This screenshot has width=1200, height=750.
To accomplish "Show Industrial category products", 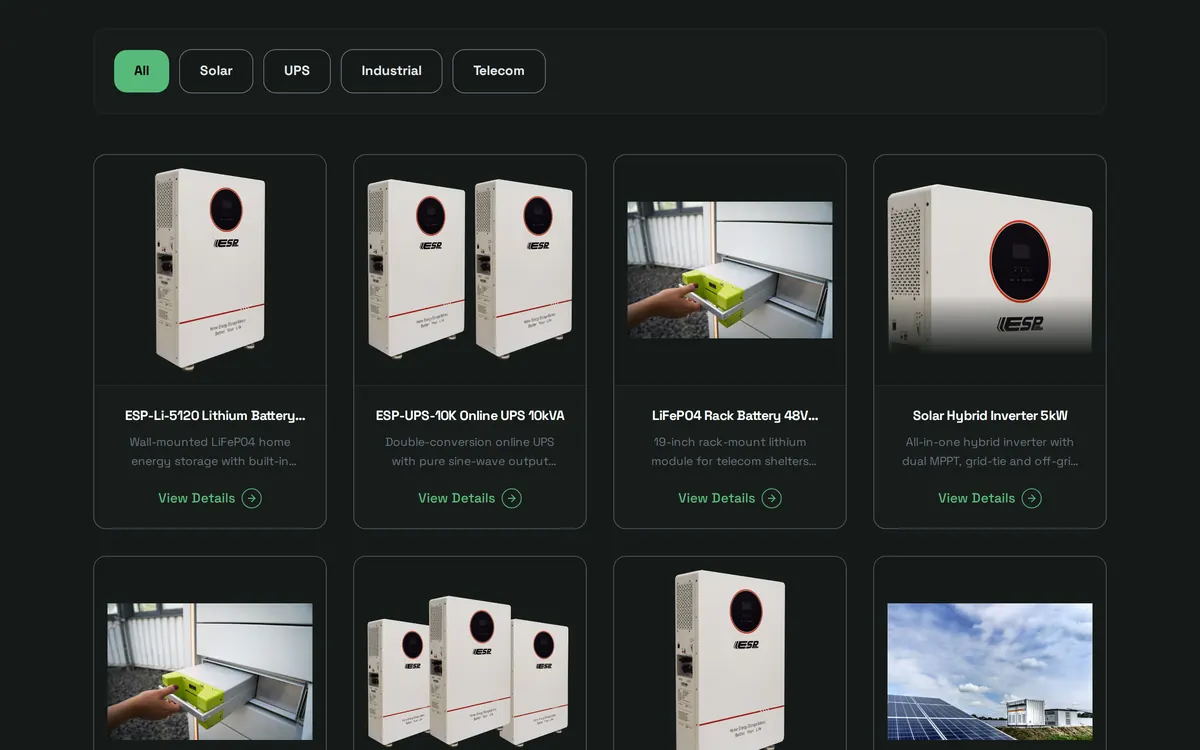I will coord(391,71).
